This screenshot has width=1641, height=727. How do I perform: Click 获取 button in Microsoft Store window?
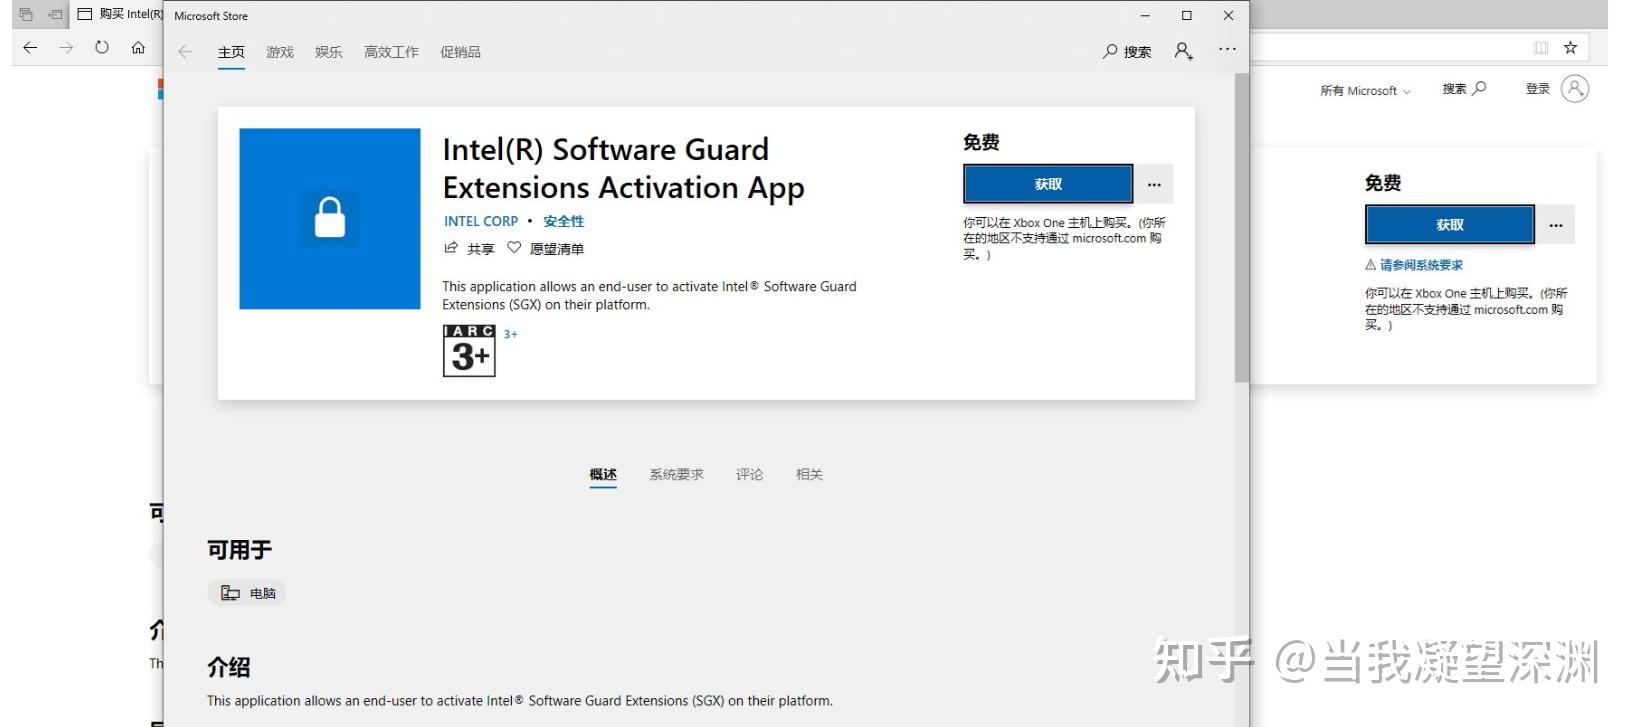(x=1048, y=184)
